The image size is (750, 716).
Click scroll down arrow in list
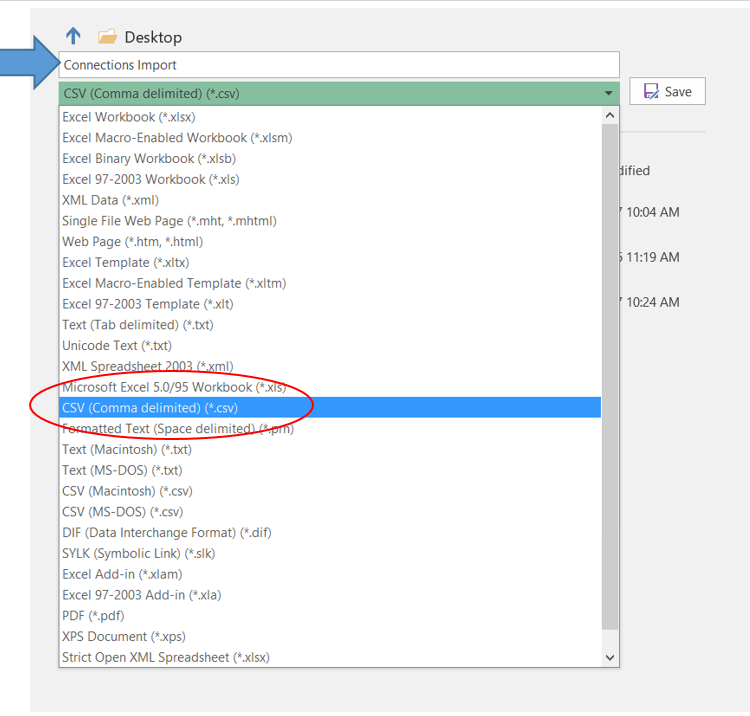611,658
